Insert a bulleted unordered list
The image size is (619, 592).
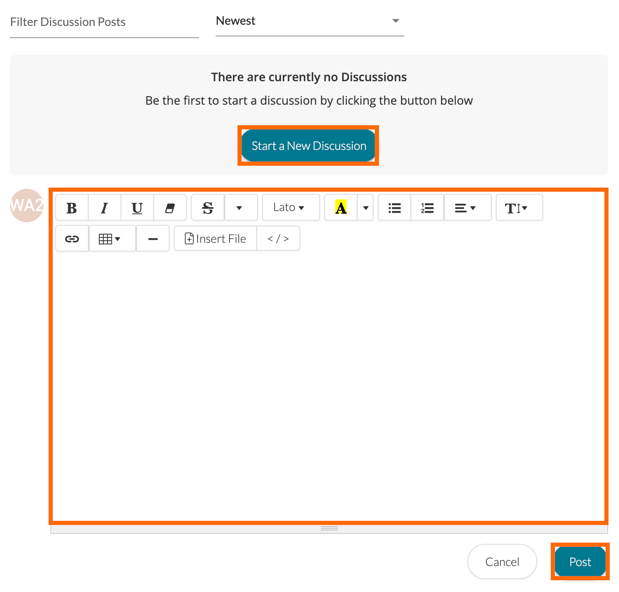395,208
